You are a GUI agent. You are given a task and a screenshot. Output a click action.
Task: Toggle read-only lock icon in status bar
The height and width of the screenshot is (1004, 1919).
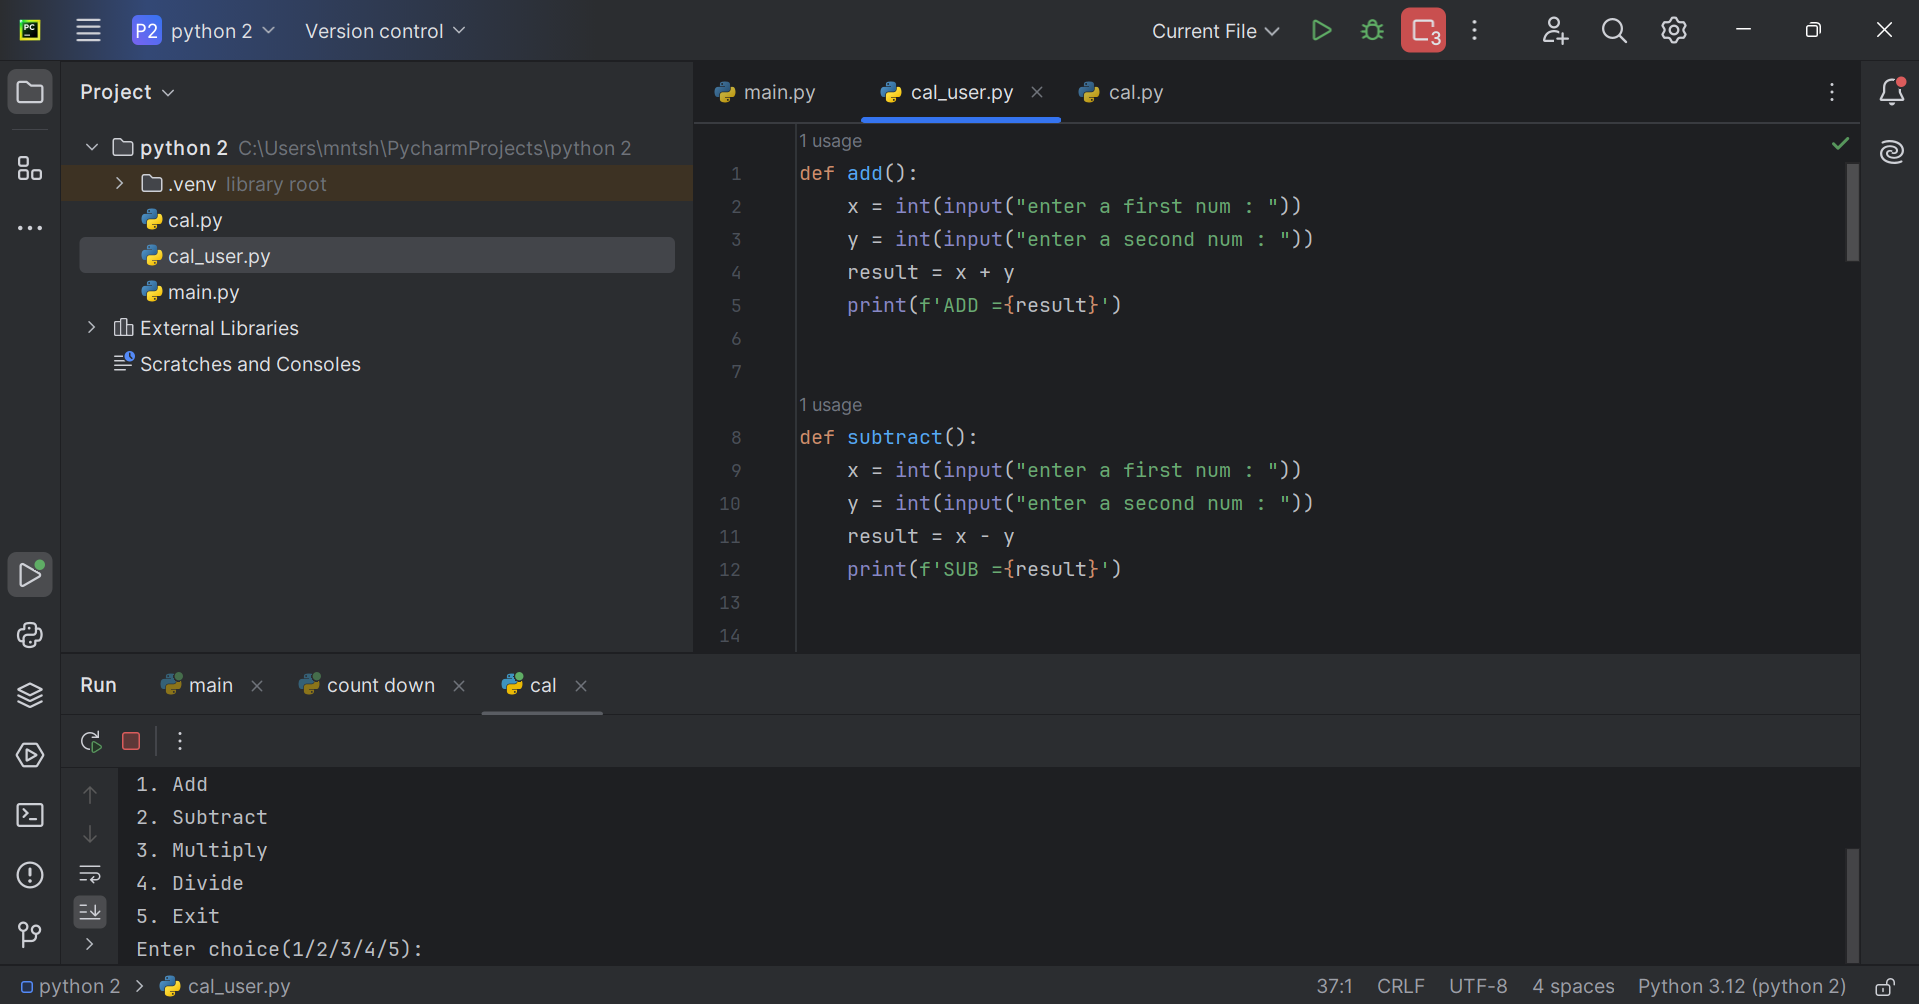point(1885,986)
